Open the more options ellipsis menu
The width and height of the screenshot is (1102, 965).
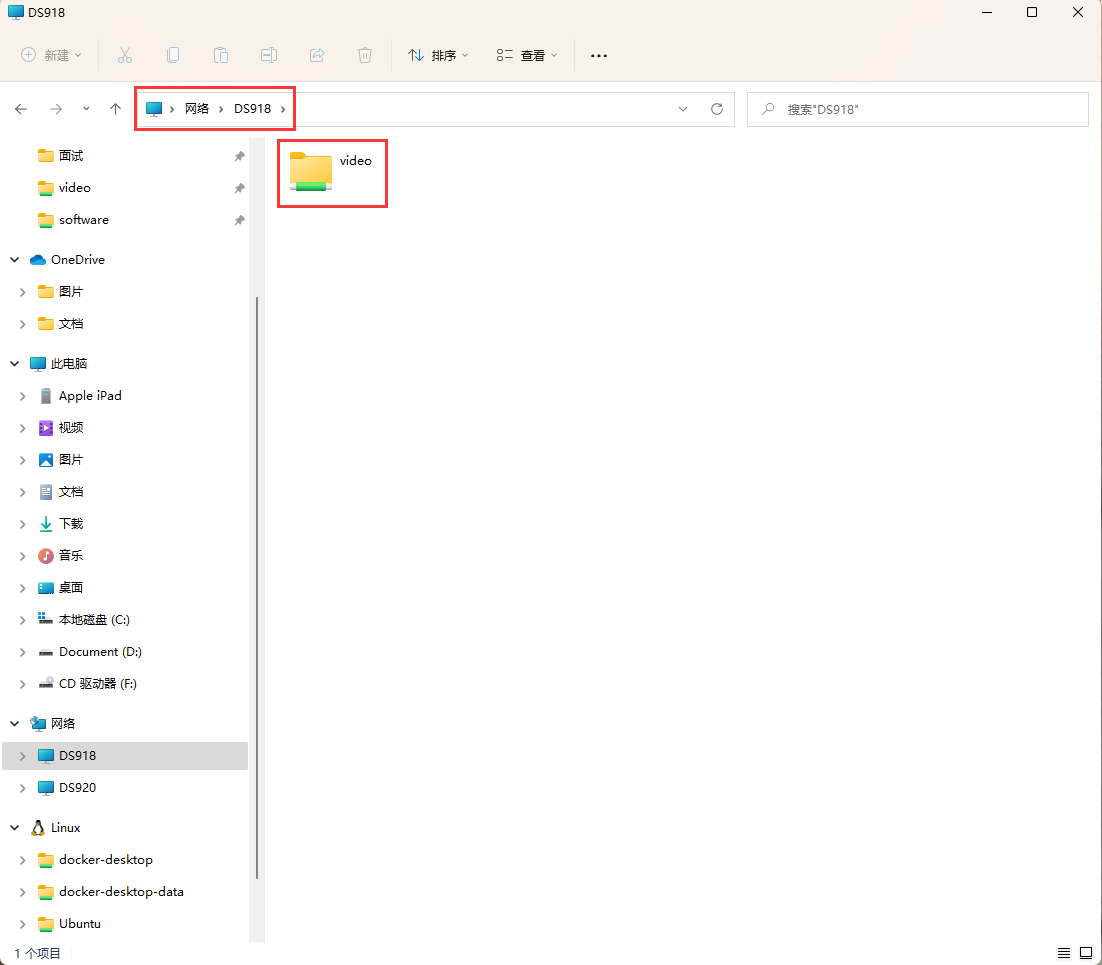(x=599, y=55)
